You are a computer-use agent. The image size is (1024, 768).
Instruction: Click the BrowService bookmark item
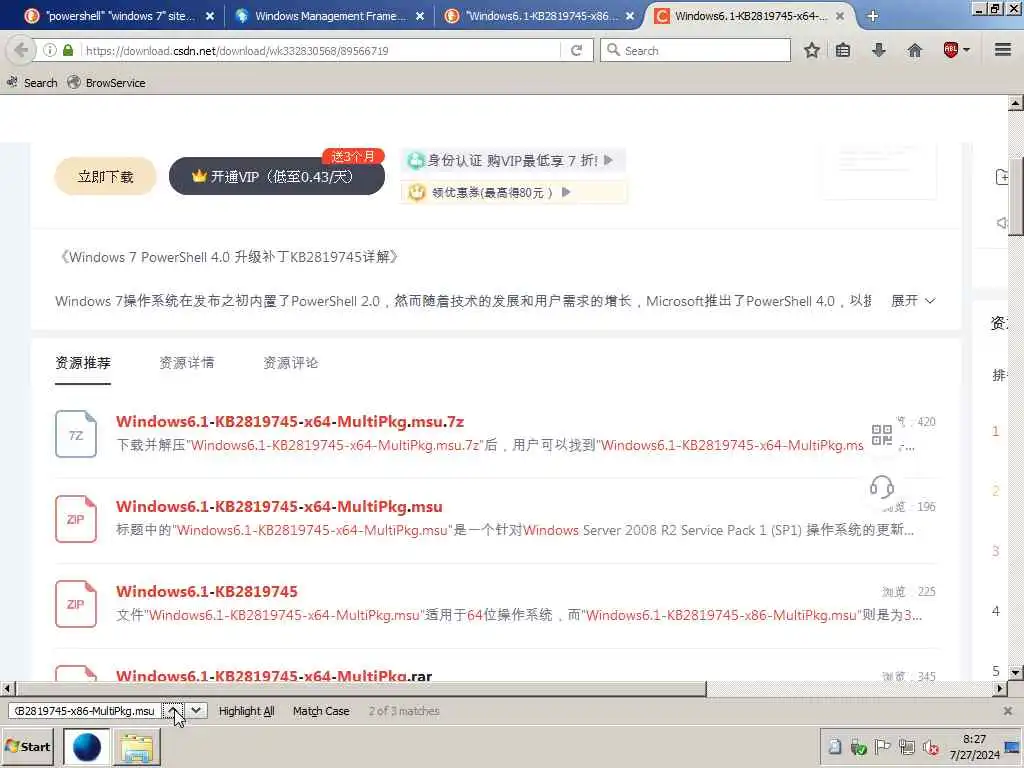tap(107, 82)
